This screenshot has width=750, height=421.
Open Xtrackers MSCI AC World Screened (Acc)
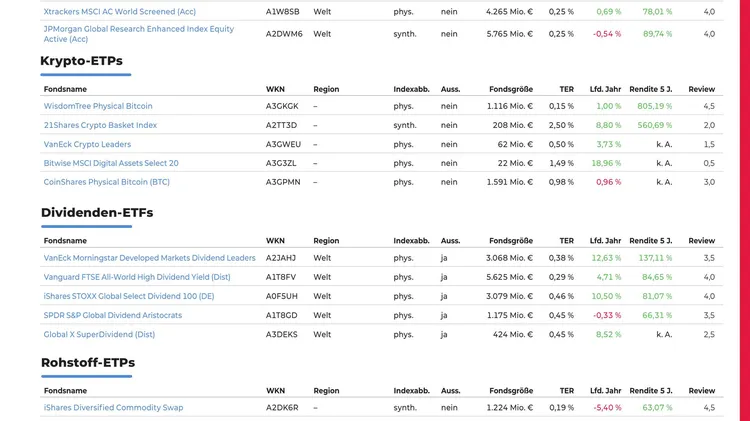pyautogui.click(x=120, y=11)
